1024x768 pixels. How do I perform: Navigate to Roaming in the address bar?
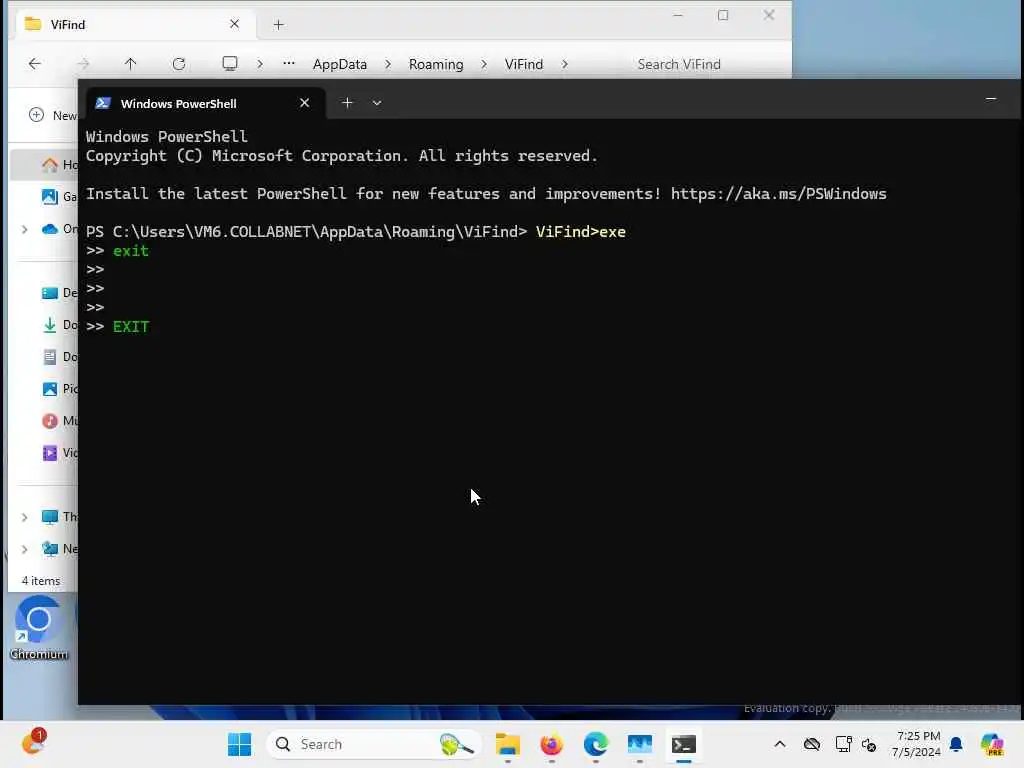click(436, 64)
